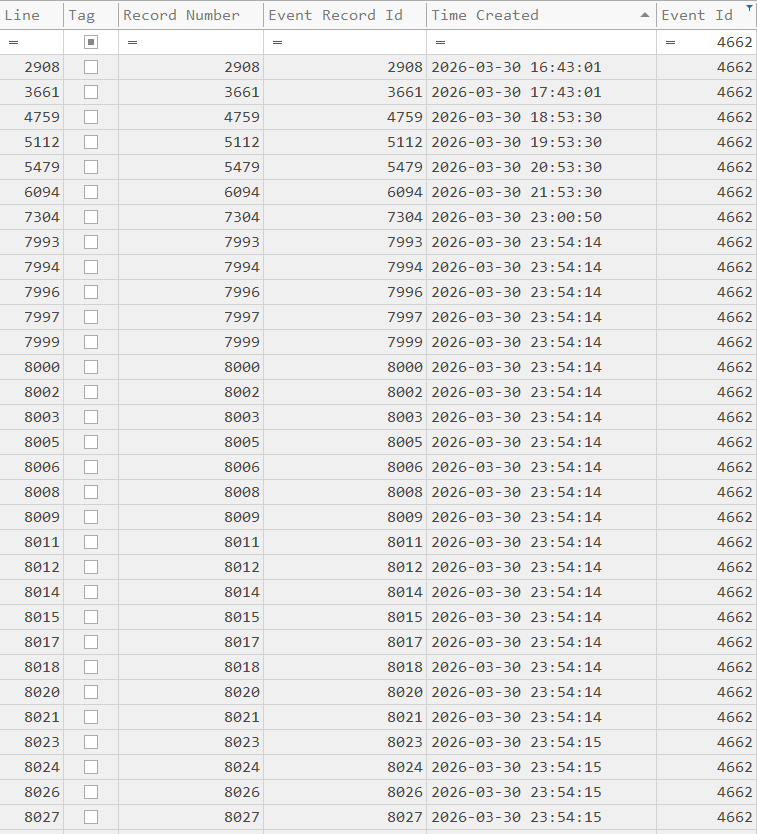The image size is (757, 834).
Task: Check the Tag box for line 2908
Action: (x=91, y=67)
